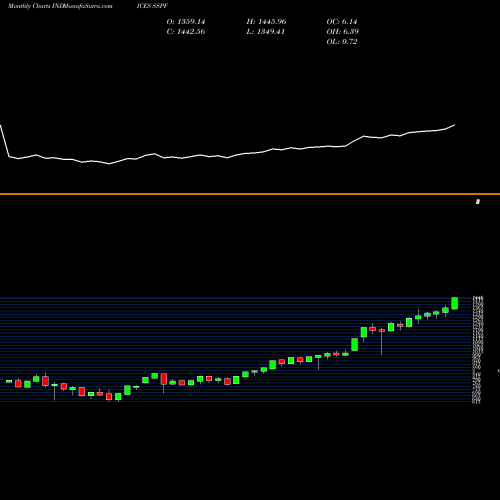Click the ICES SSPF symbol label
The height and width of the screenshot is (500, 500).
pyautogui.click(x=152, y=6)
